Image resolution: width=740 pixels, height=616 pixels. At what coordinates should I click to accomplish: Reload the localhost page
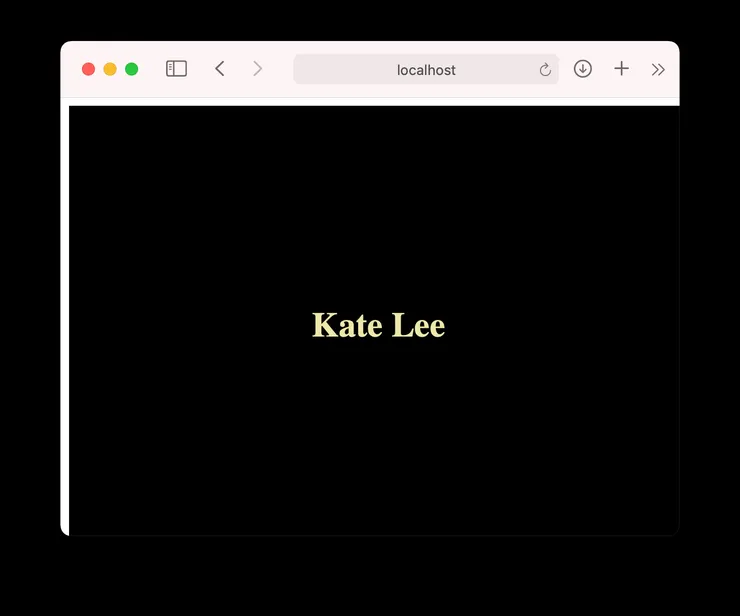tap(545, 70)
